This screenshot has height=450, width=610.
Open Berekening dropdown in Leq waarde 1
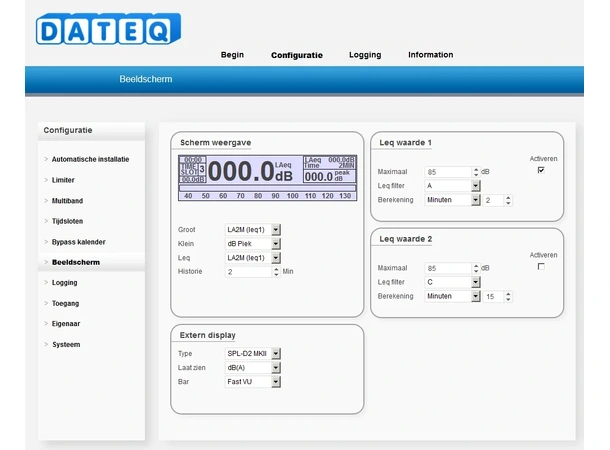pos(452,200)
